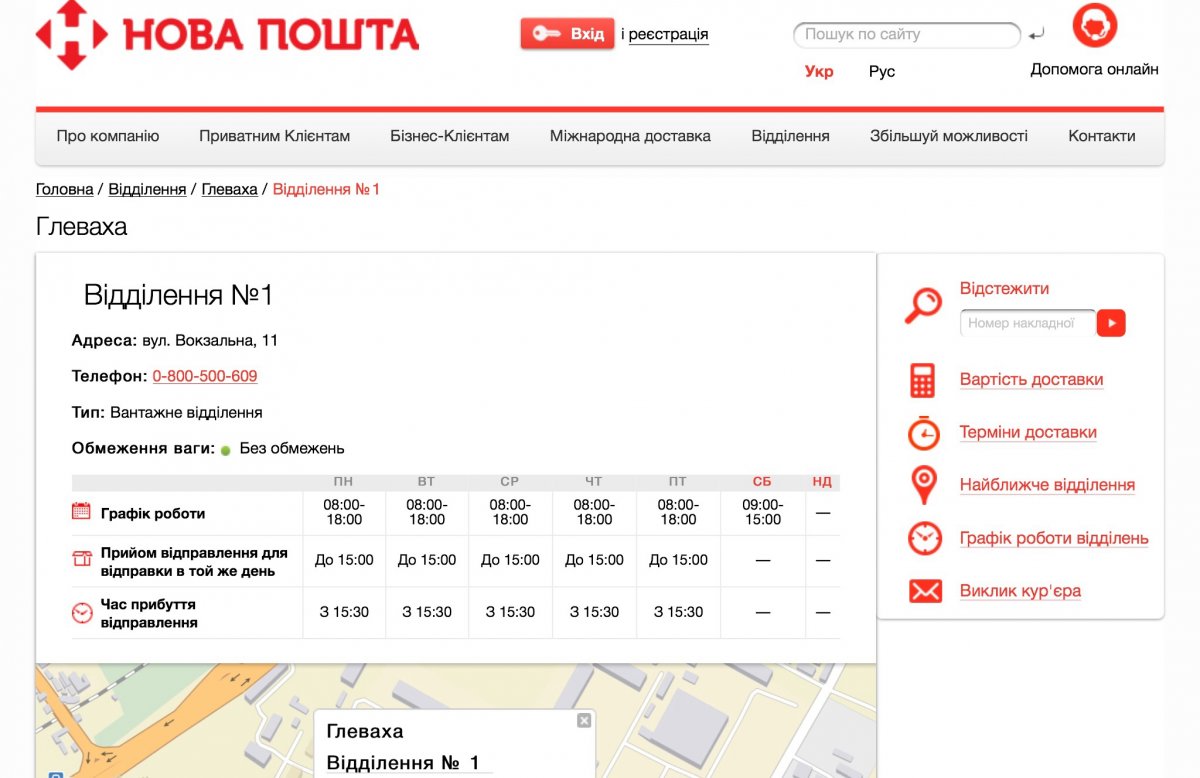This screenshot has height=778, width=1200.
Task: Click the Wednesday 08:00-18:00 hours cell
Action: [510, 512]
